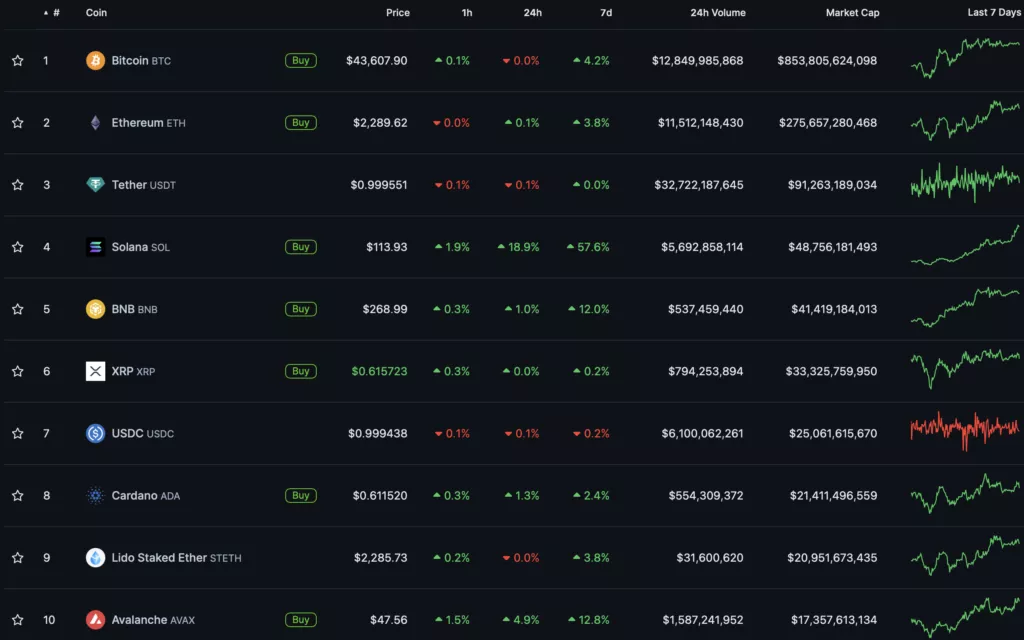Click the XRP logo icon
This screenshot has height=640, width=1024.
tap(95, 371)
